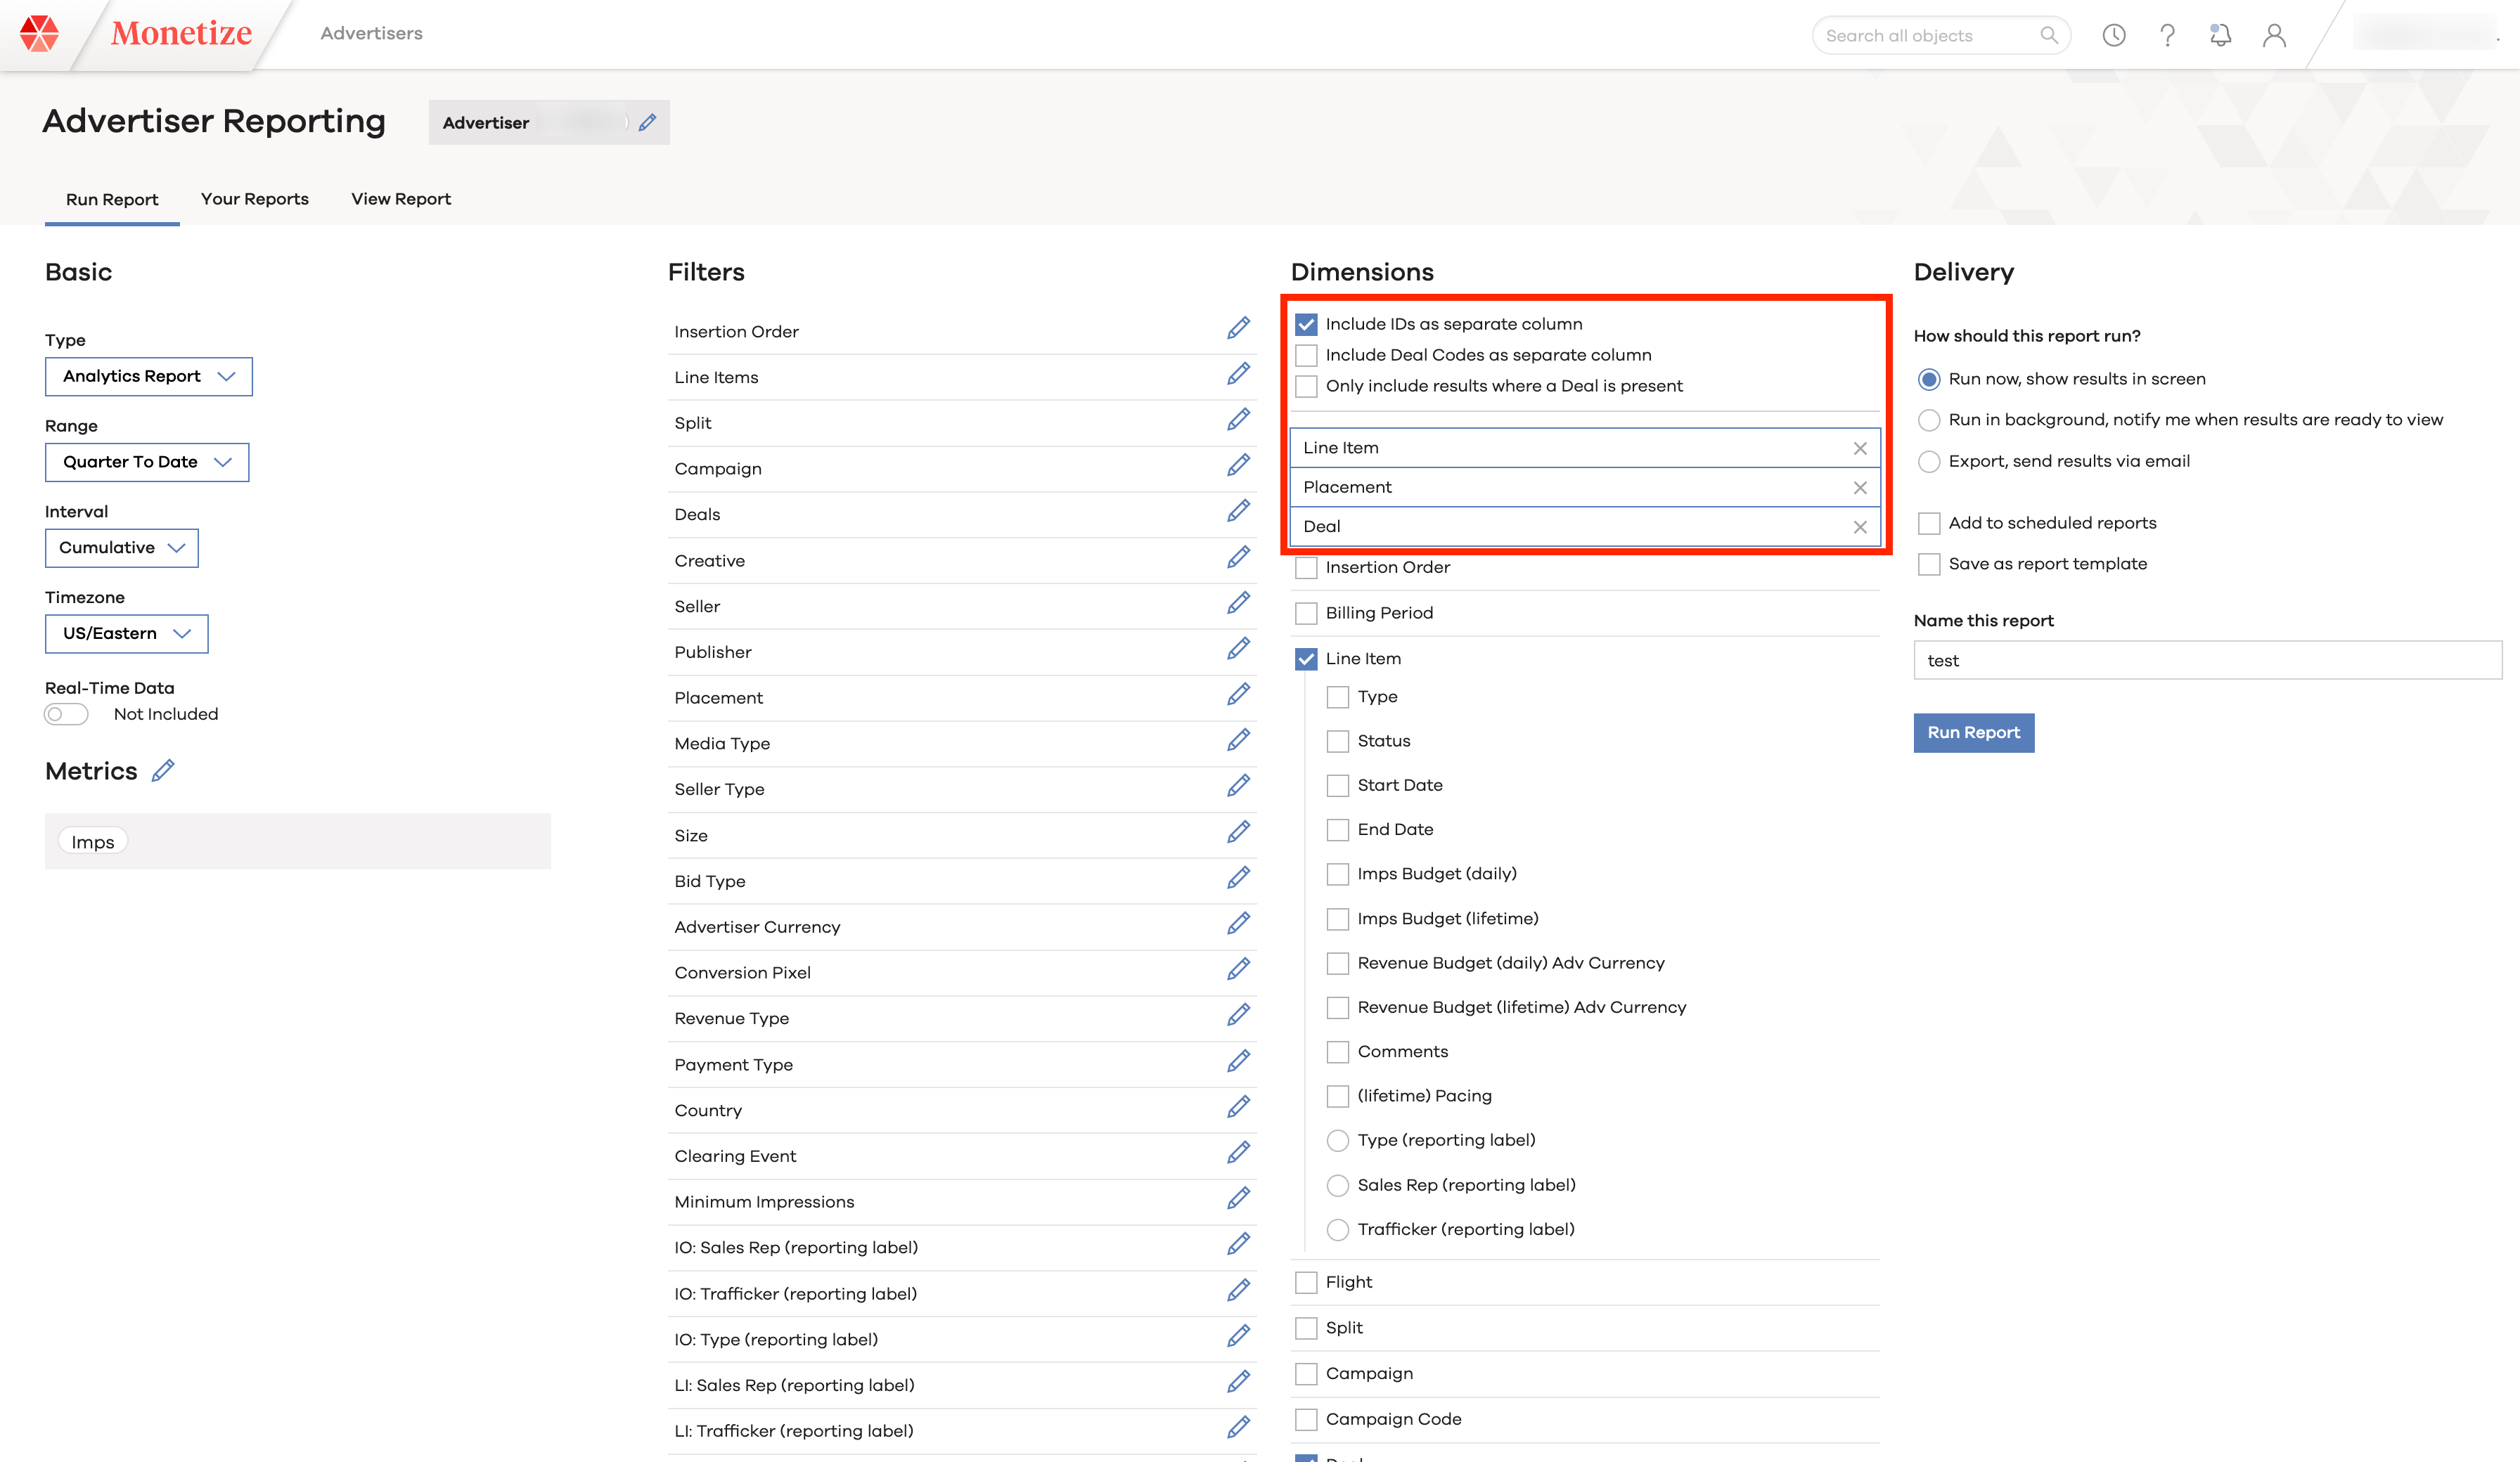Expand the Quarter To Date range dropdown
The height and width of the screenshot is (1462, 2520).
146,462
